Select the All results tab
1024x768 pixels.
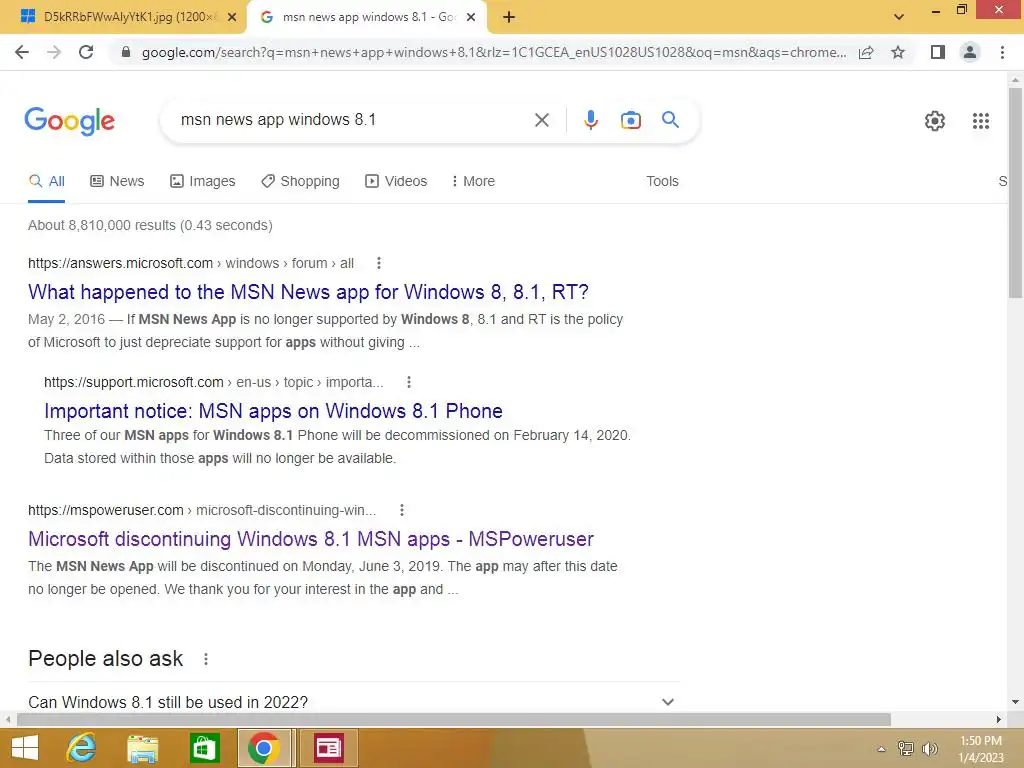46,182
